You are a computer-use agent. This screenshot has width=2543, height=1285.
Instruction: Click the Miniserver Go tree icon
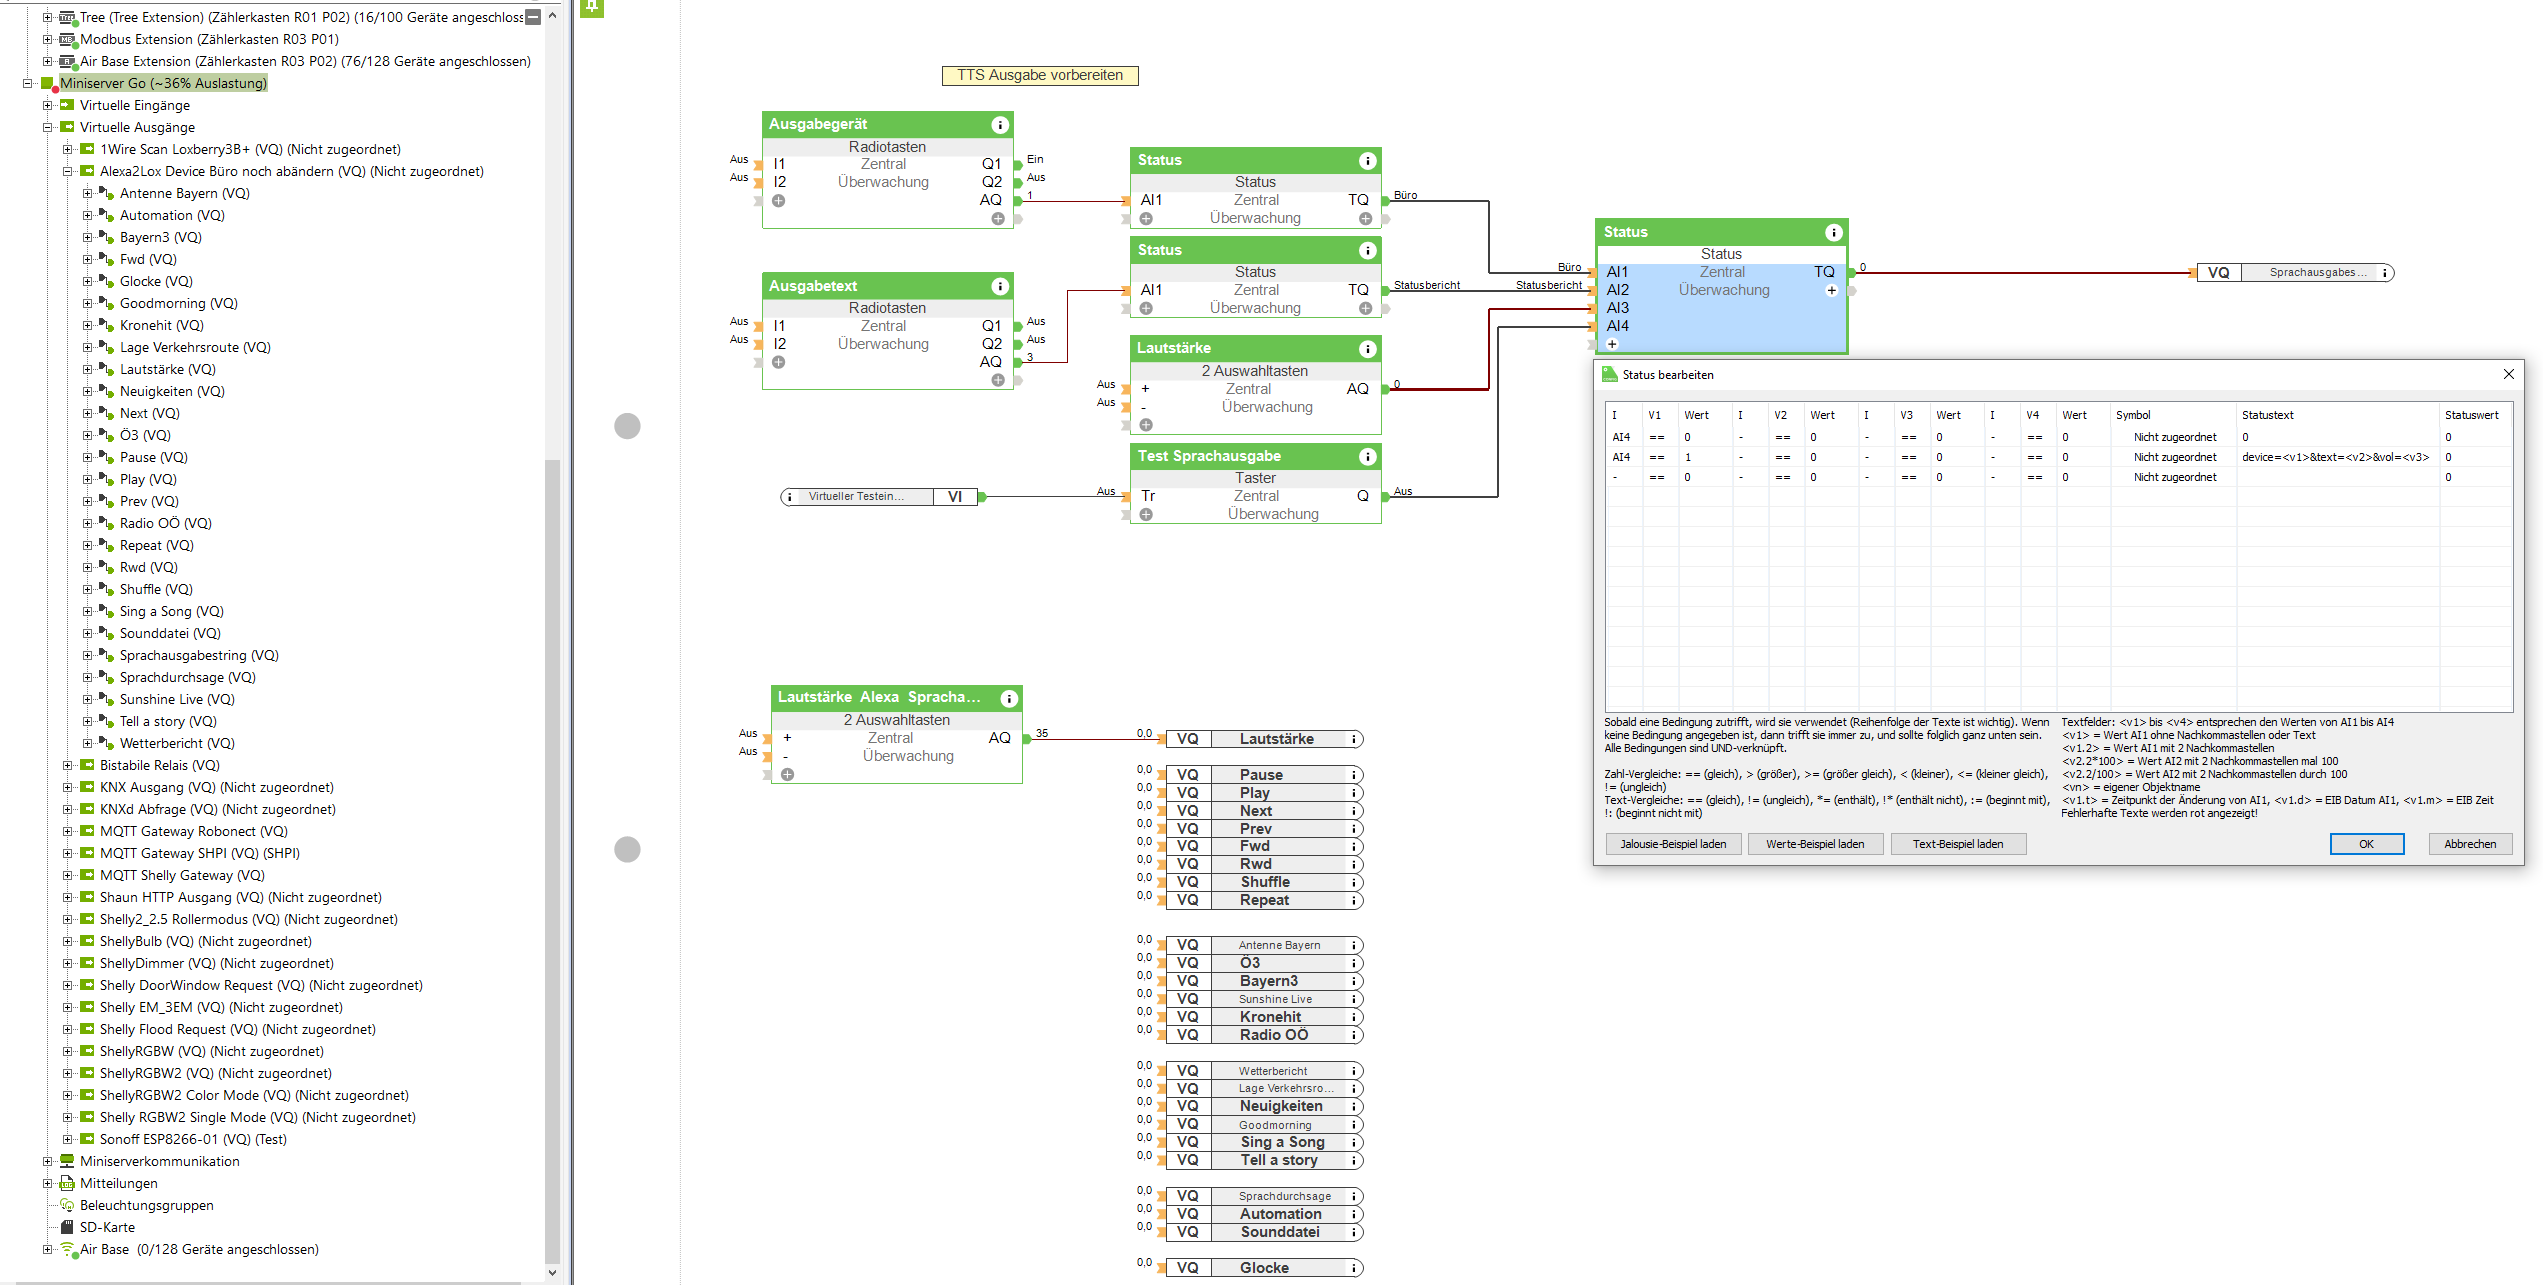(48, 84)
